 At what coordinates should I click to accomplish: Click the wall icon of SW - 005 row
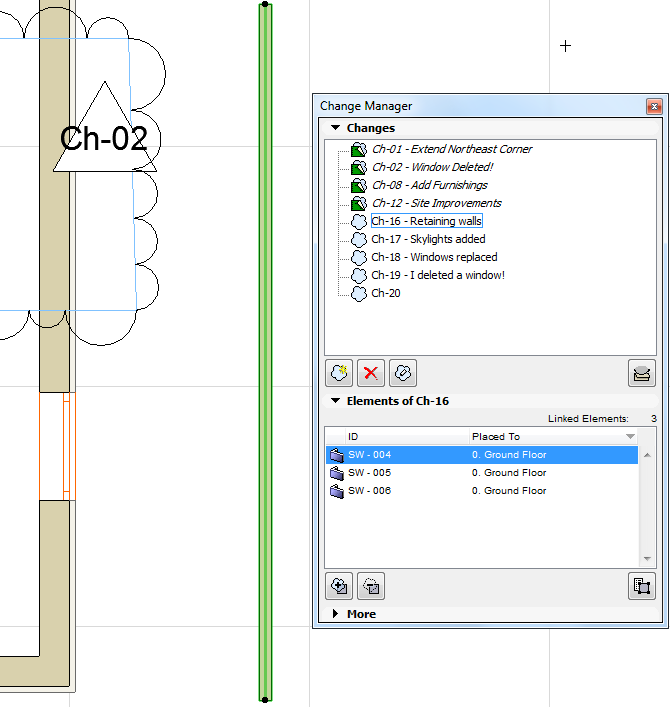pos(336,473)
